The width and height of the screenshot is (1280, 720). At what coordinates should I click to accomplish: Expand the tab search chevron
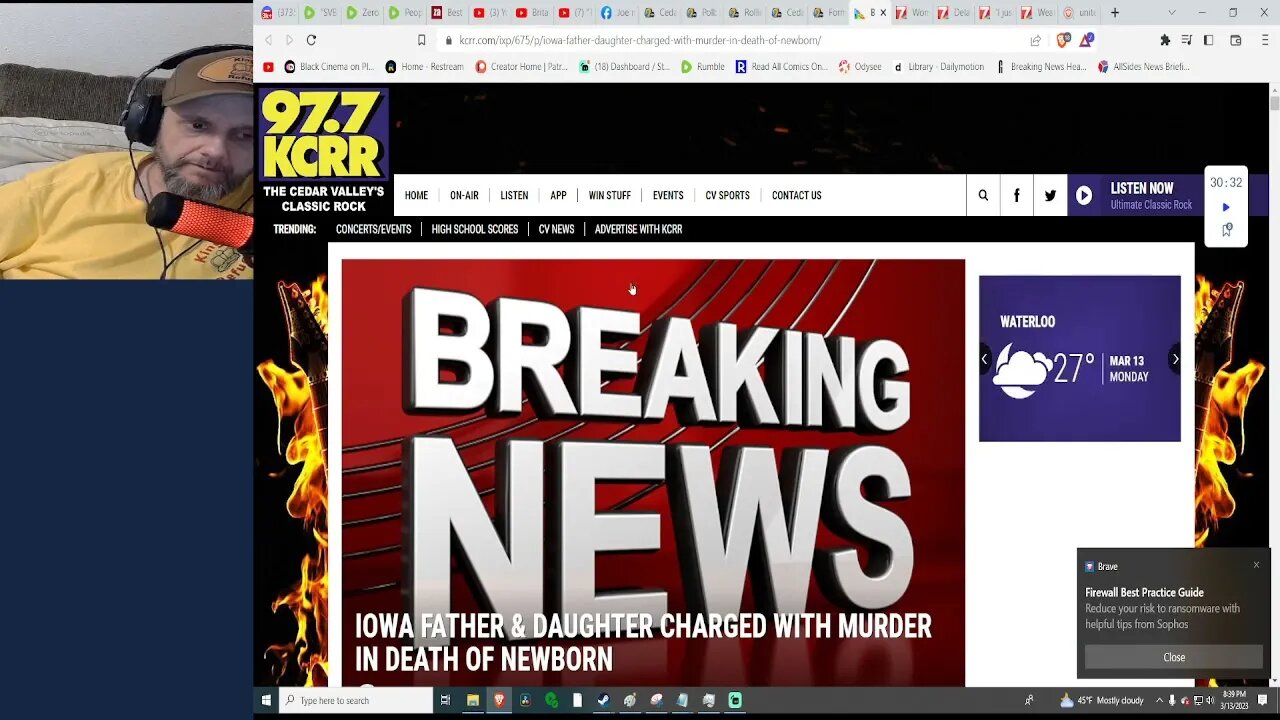pos(1172,13)
